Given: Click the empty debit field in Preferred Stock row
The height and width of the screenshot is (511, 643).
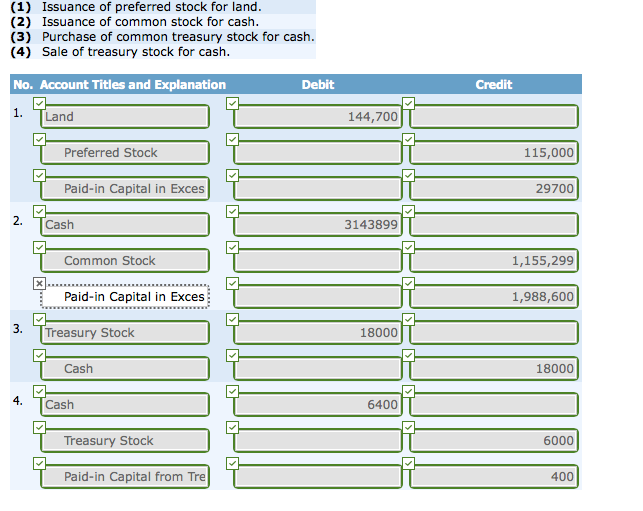Looking at the screenshot, I should point(318,153).
